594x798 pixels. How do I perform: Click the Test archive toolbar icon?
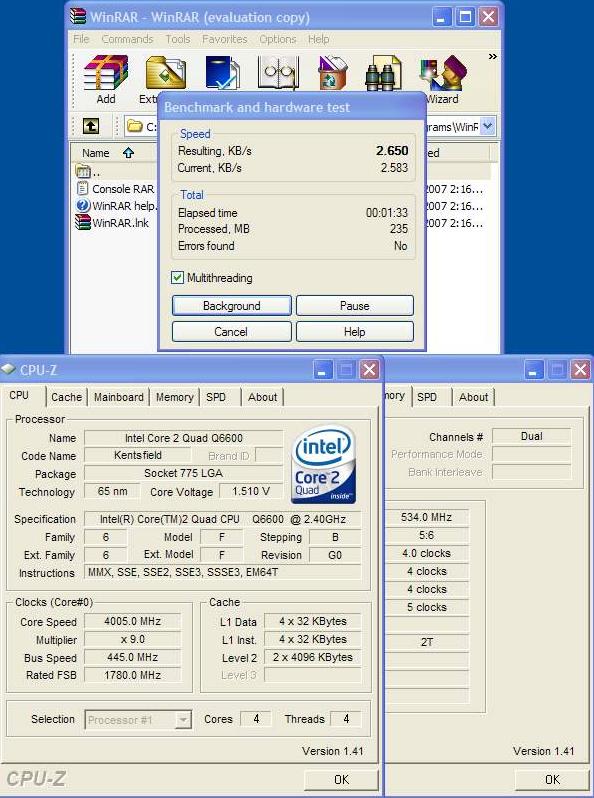click(222, 73)
